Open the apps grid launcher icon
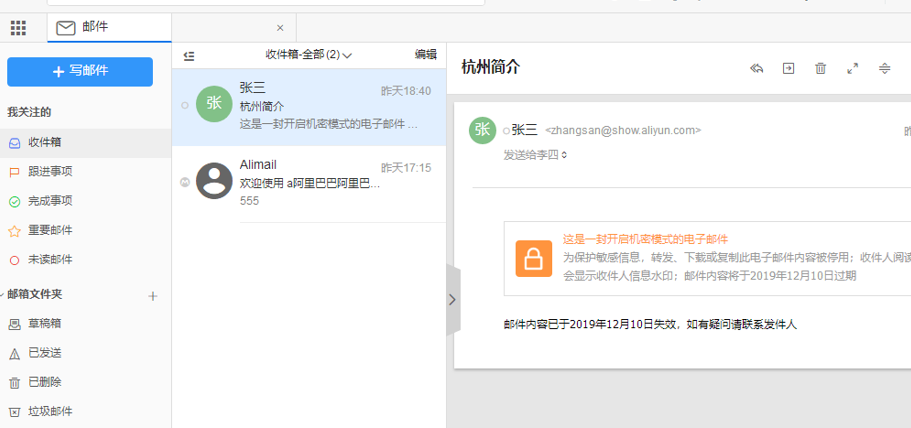This screenshot has width=911, height=428. 18,28
